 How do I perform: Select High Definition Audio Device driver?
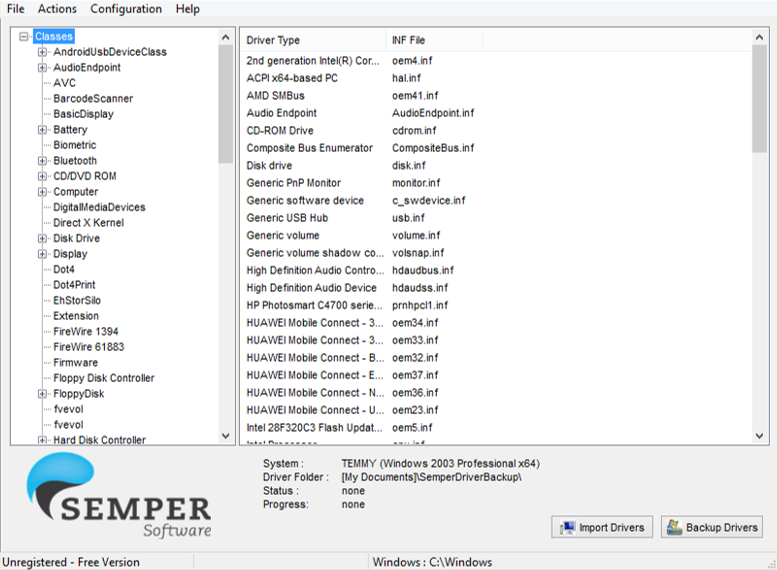point(312,288)
